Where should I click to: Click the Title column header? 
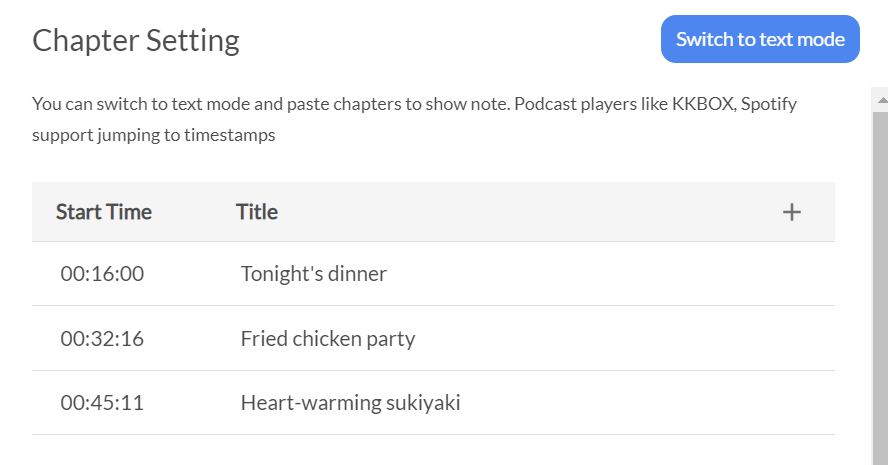click(257, 212)
